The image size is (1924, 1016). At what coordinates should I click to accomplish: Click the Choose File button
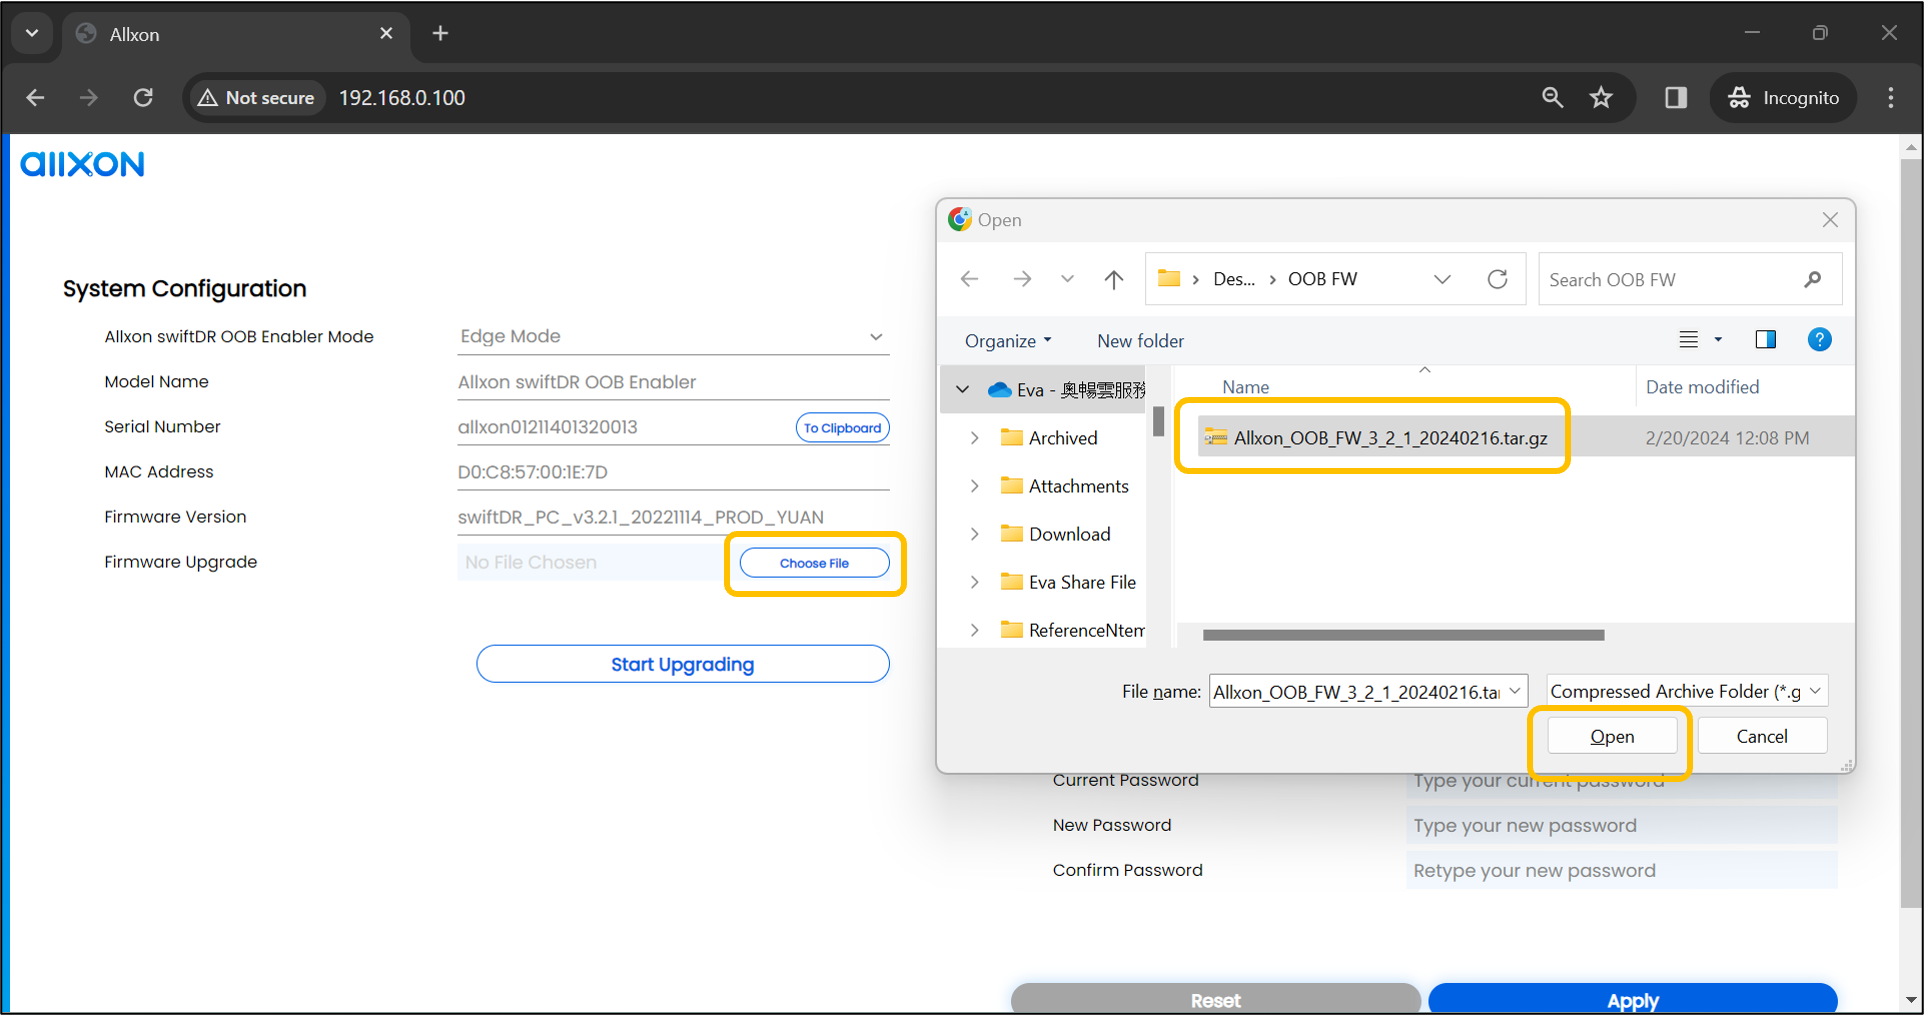814,563
